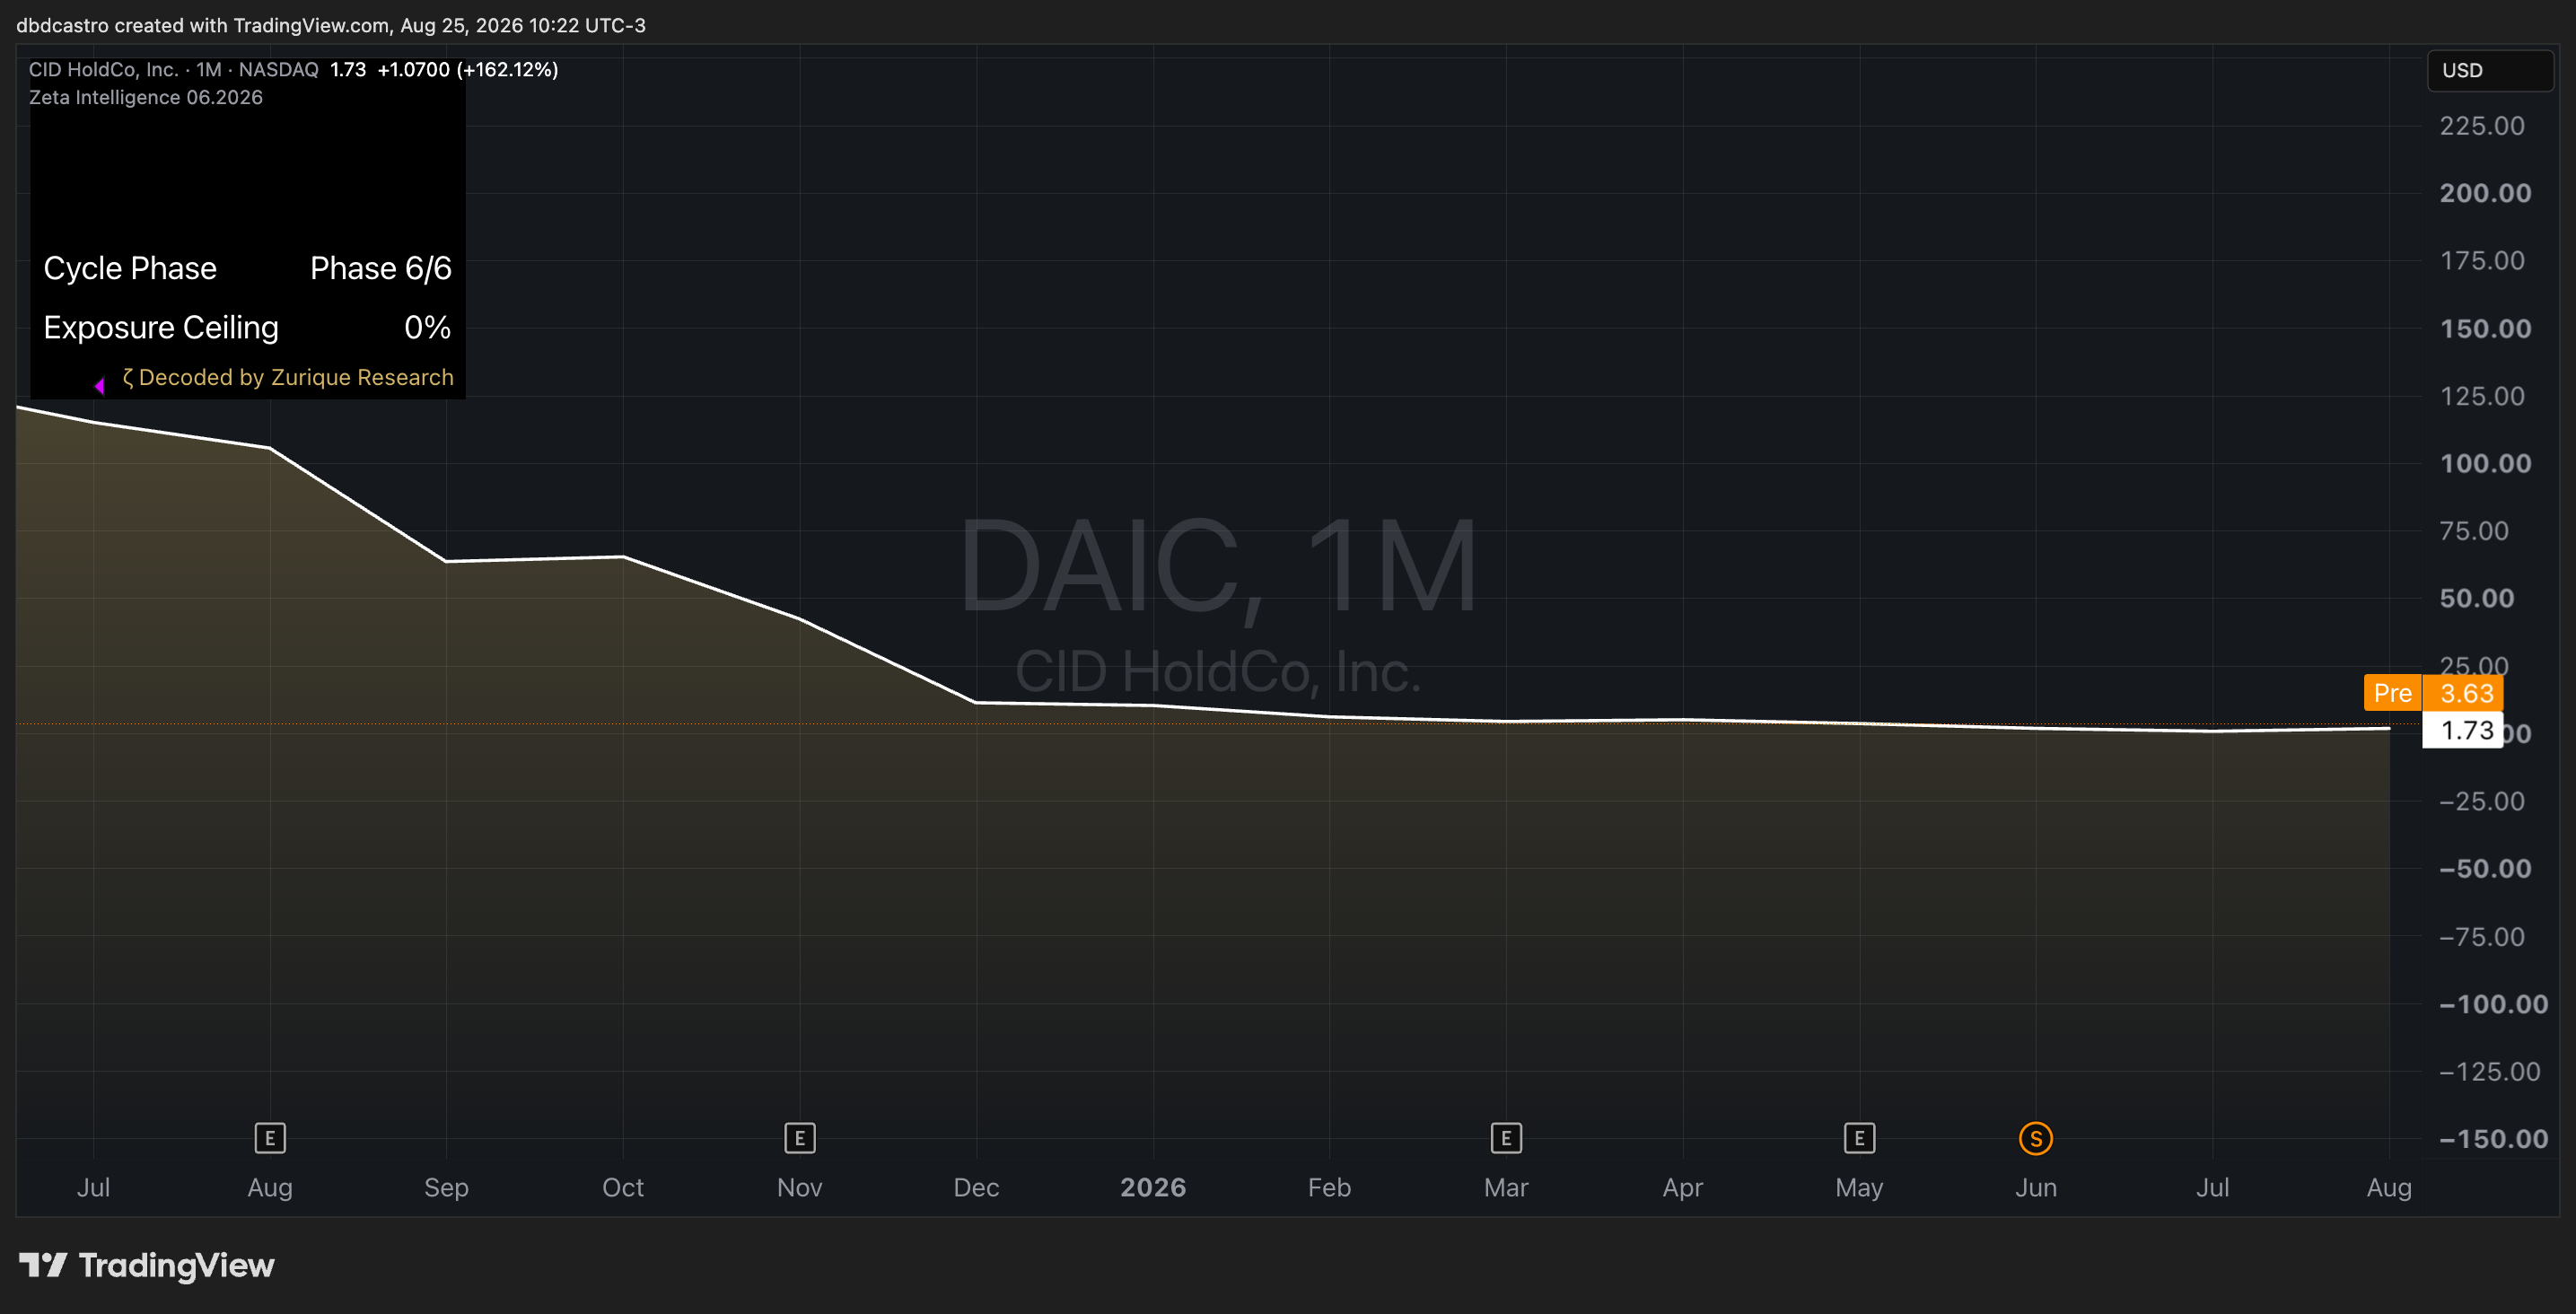The image size is (2576, 1314).
Task: Open the USD currency selector
Action: coord(2490,70)
